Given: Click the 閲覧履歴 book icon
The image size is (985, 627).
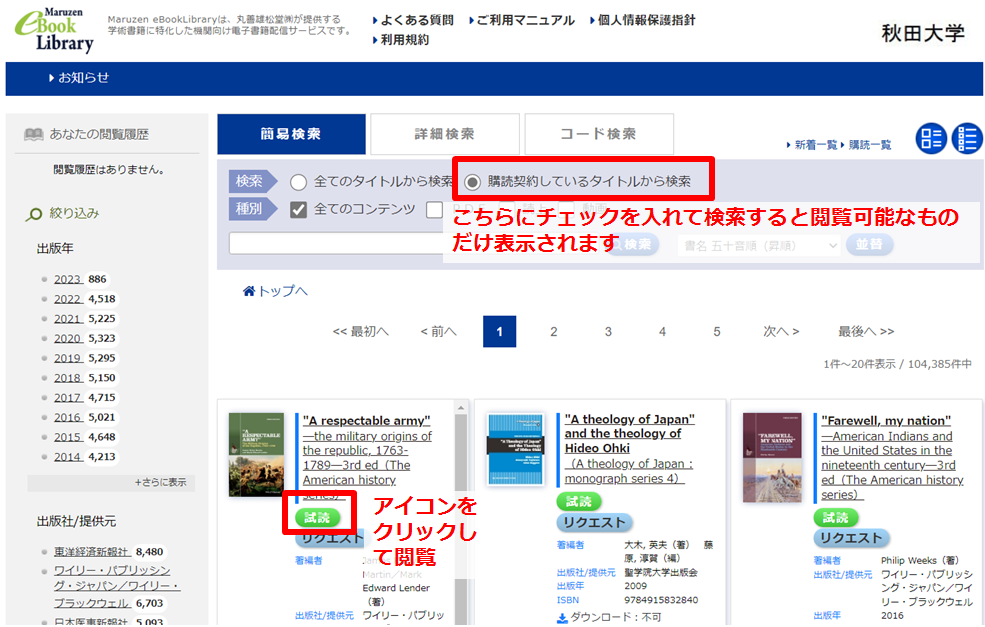Looking at the screenshot, I should pos(33,134).
